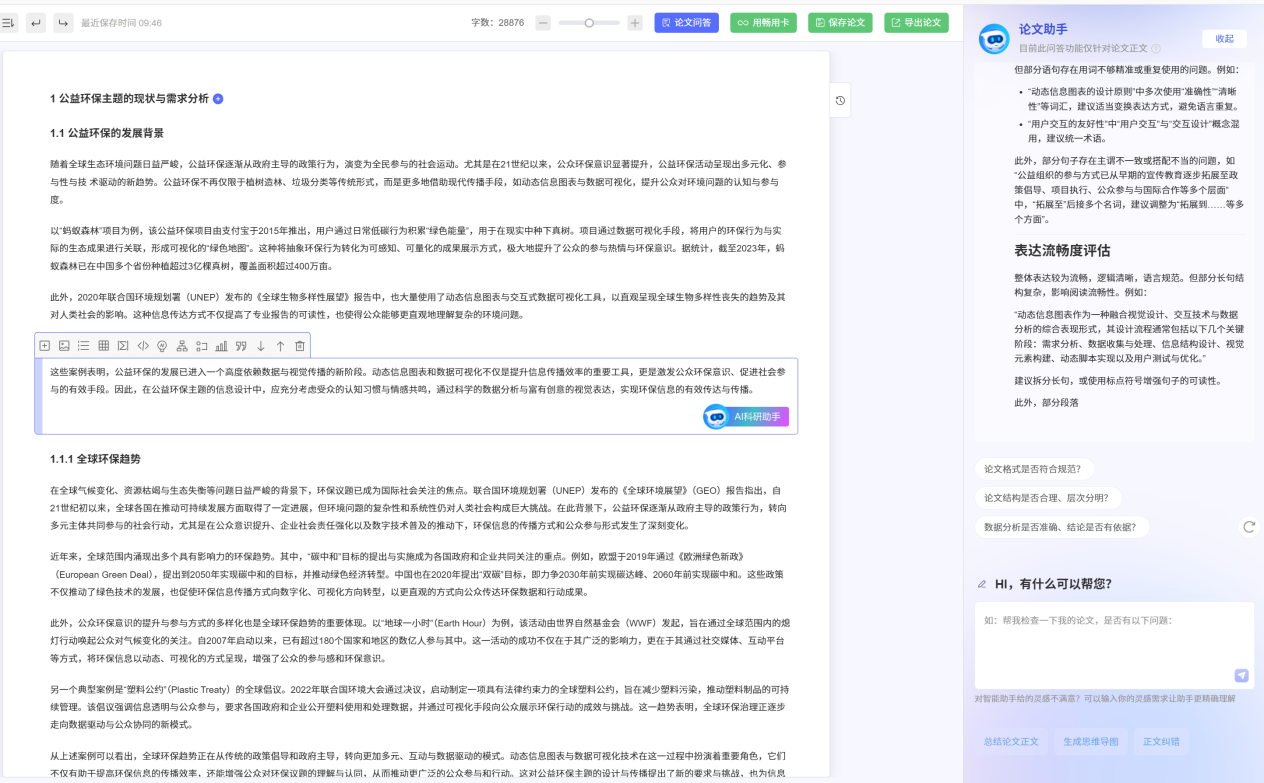This screenshot has height=783, width=1264.
Task: Click the AI lightbulb icon in block toolbar
Action: [162, 346]
